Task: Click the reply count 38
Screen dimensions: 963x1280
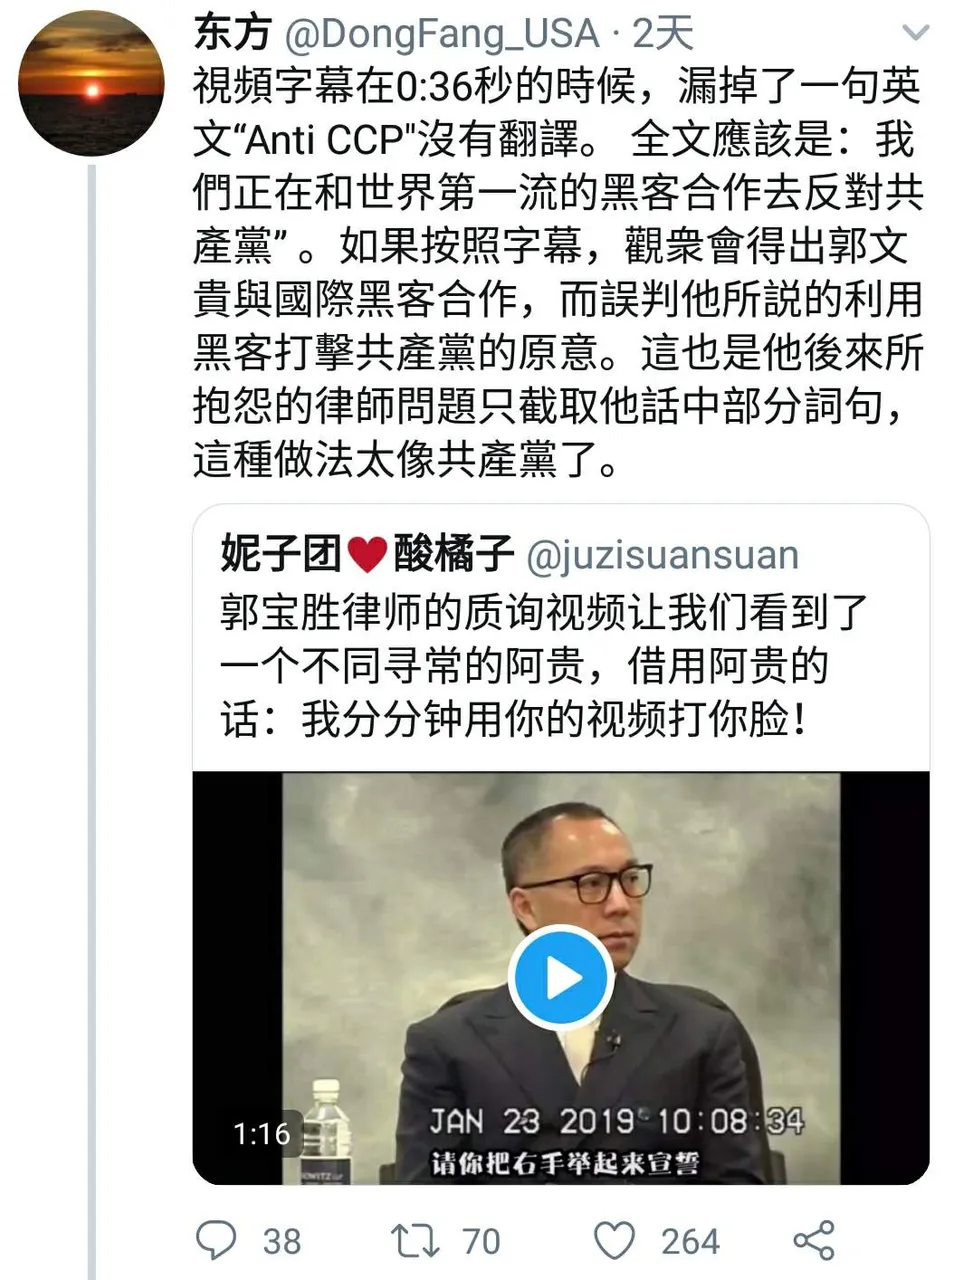Action: [x=282, y=1241]
